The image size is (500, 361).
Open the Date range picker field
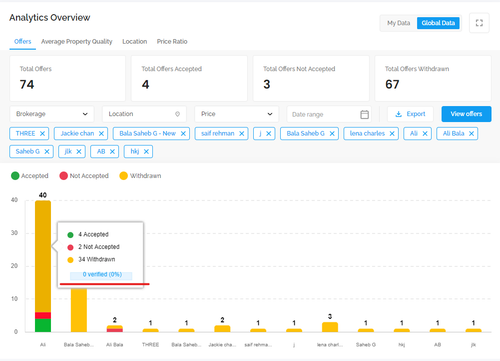point(329,114)
